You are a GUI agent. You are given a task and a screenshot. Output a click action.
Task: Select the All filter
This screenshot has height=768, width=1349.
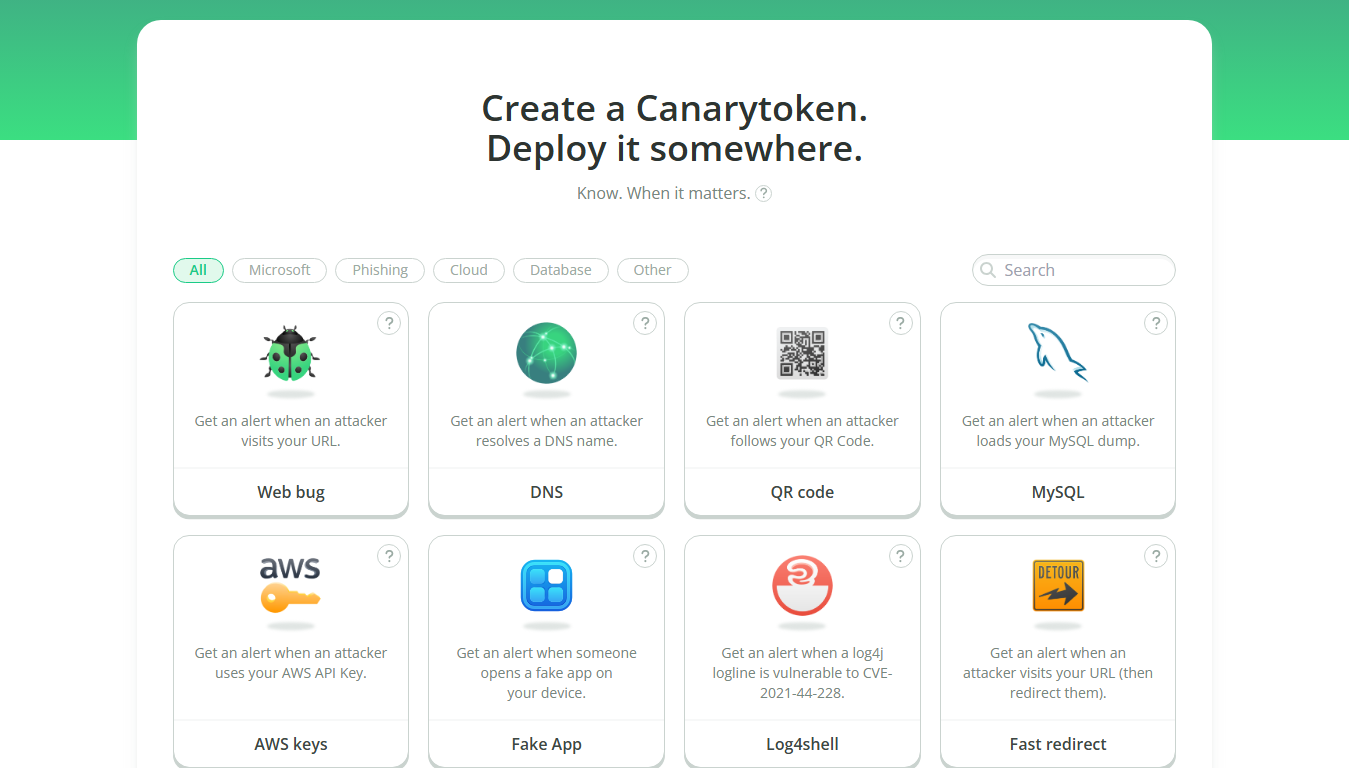[198, 270]
